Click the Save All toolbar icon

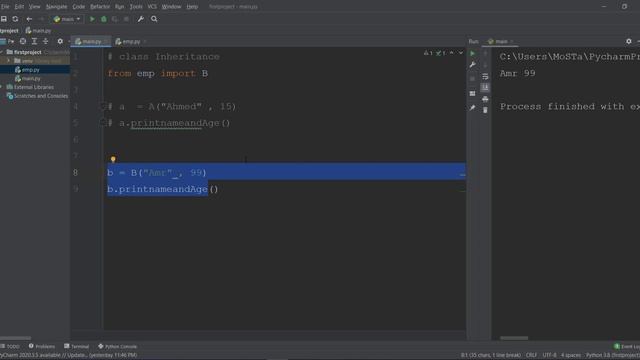click(4, 19)
